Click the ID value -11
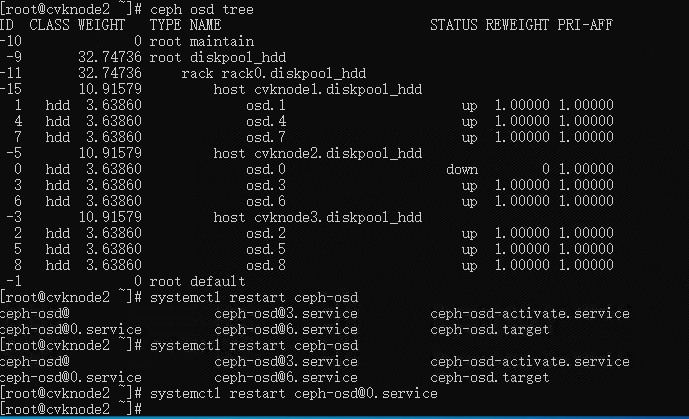 (13, 74)
